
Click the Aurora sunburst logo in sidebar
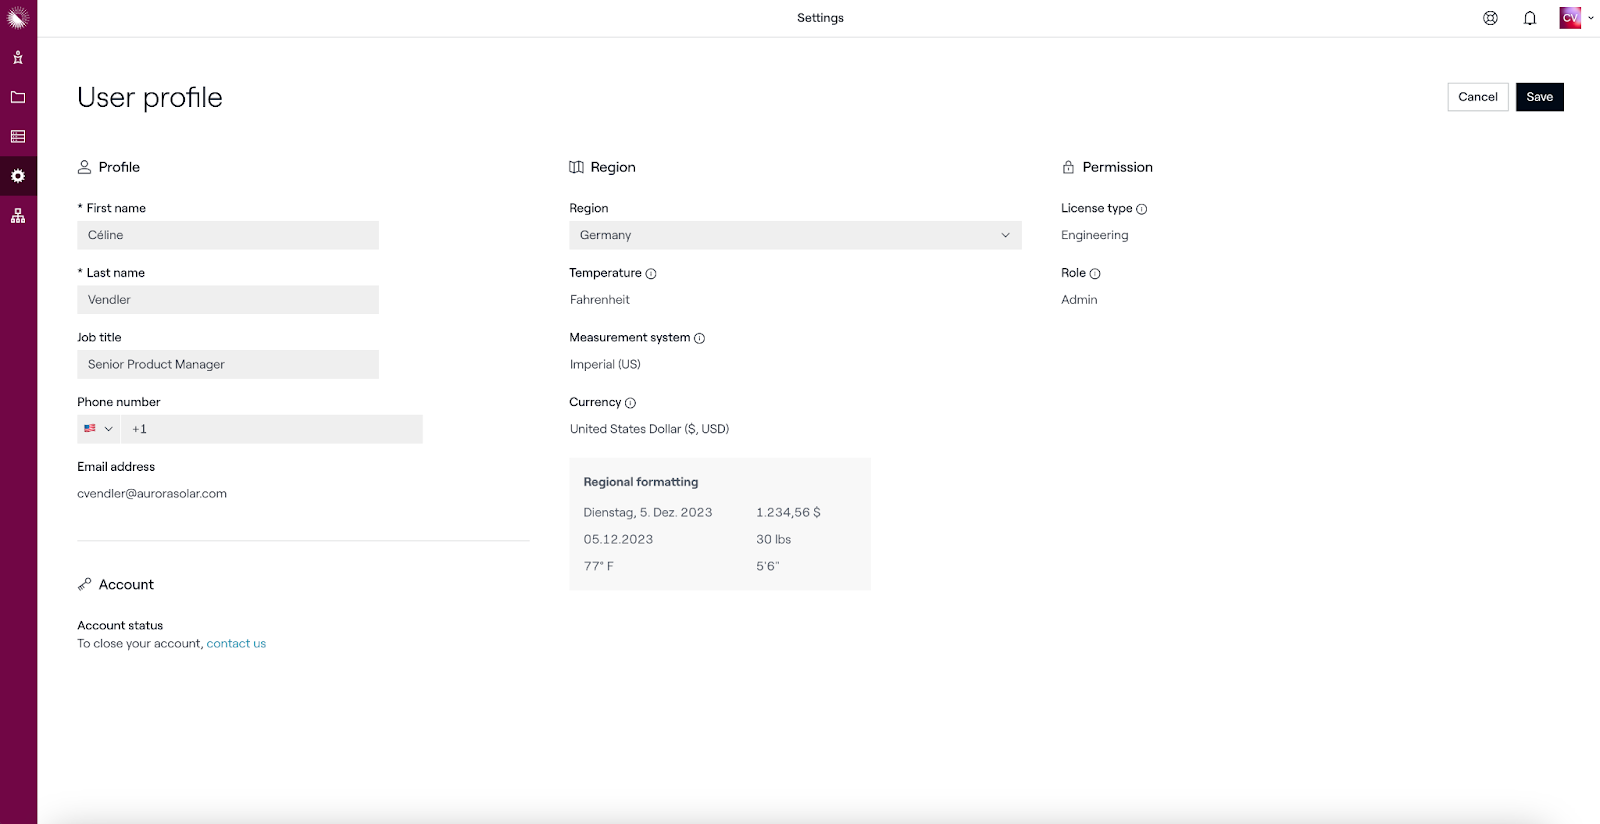18,17
